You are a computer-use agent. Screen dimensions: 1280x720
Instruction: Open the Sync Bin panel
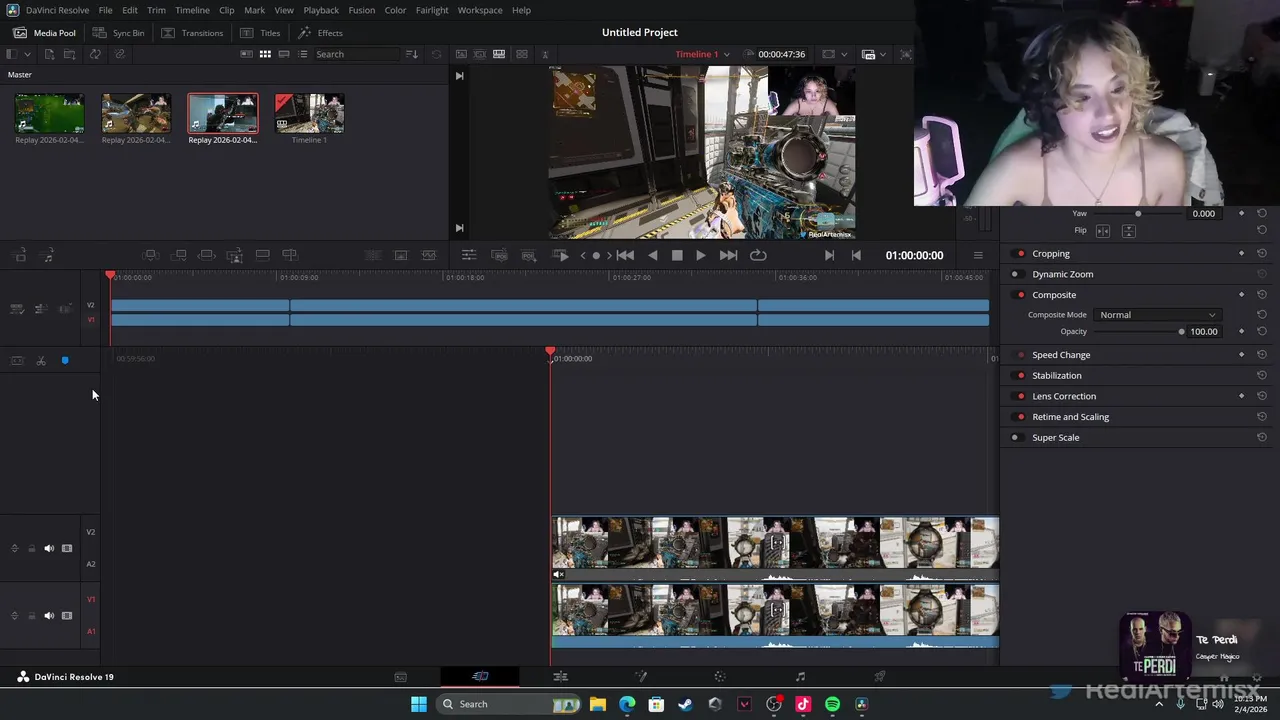coord(119,33)
